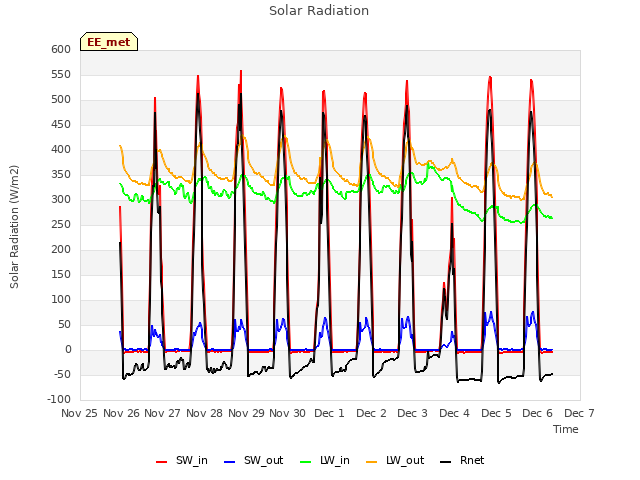The height and width of the screenshot is (480, 640).
Task: Select the SW_in legend label
Action: [192, 460]
